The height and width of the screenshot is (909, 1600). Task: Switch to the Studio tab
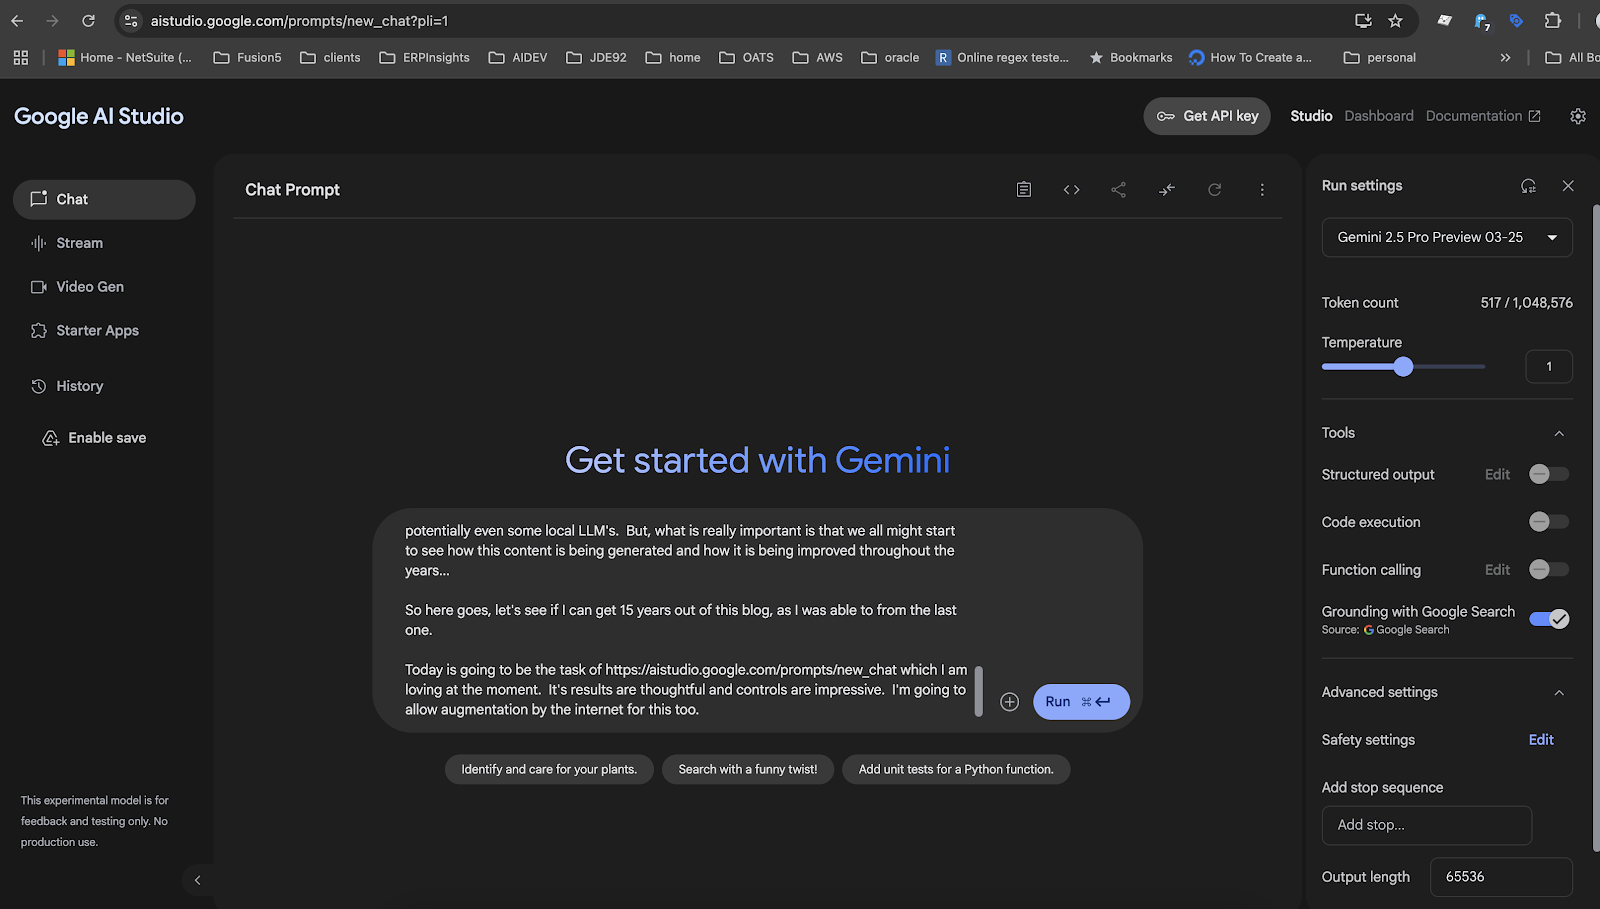click(x=1311, y=116)
